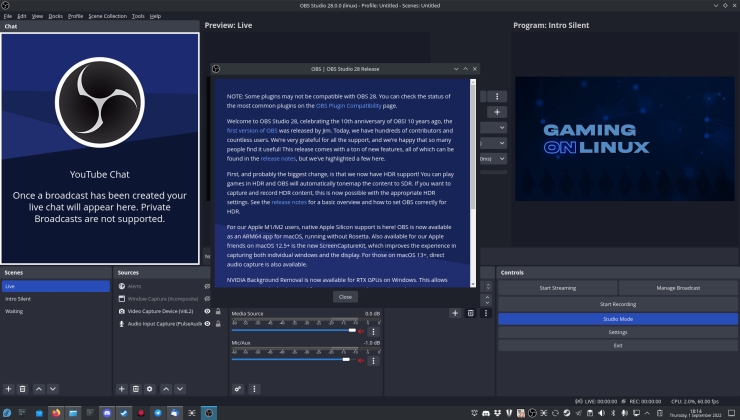Open the duration (ms) dropdown
This screenshot has width=740, height=420.
(x=494, y=159)
